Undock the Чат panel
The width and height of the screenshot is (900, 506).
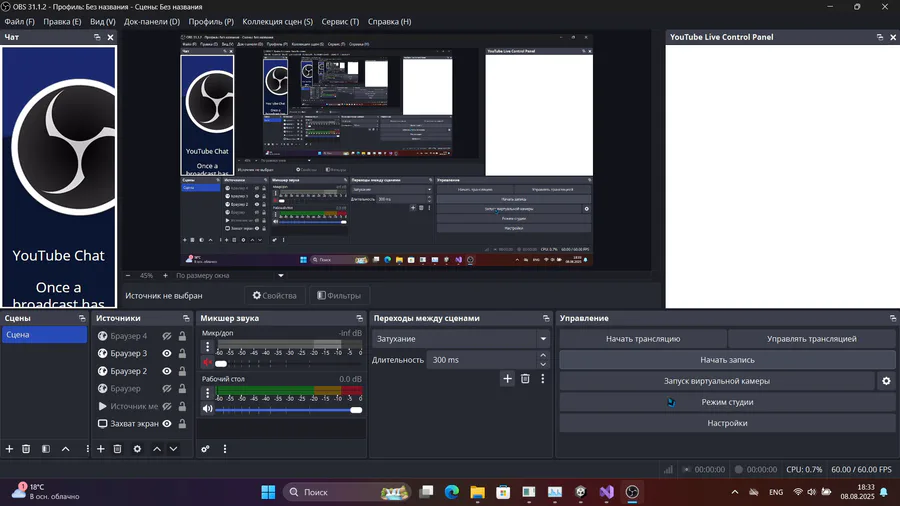click(97, 37)
